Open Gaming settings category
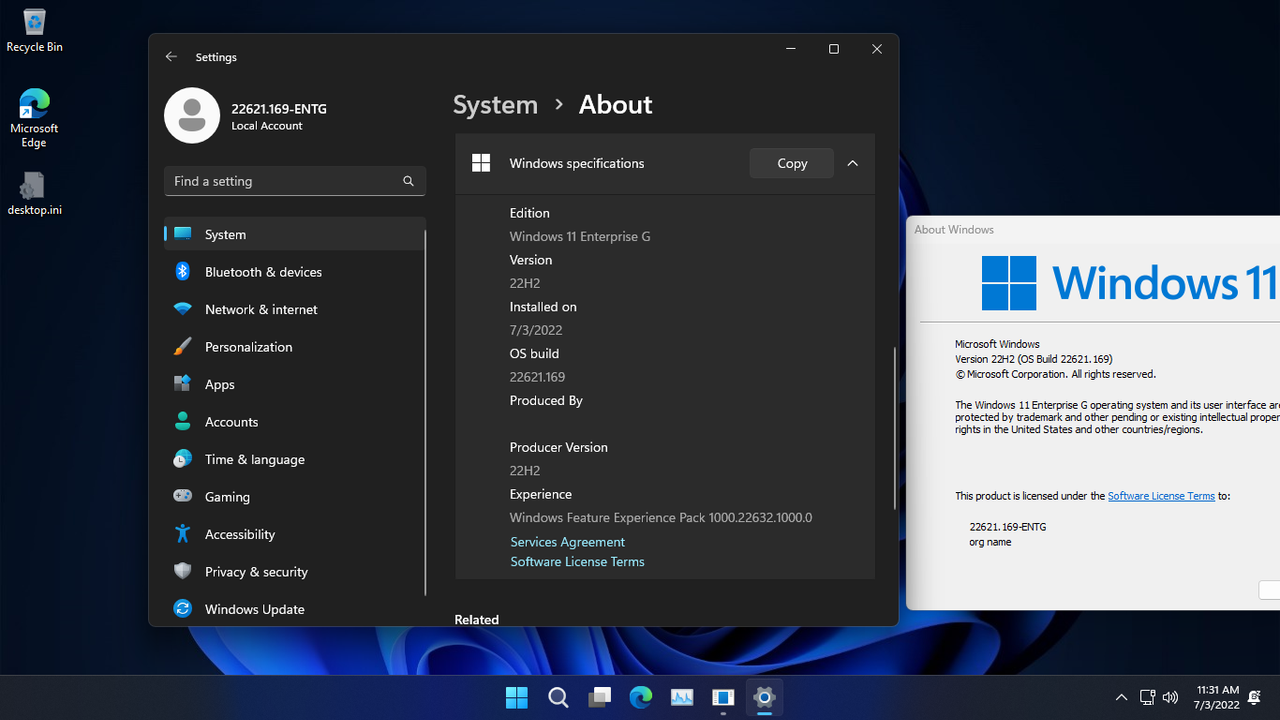Viewport: 1280px width, 720px height. coord(227,497)
